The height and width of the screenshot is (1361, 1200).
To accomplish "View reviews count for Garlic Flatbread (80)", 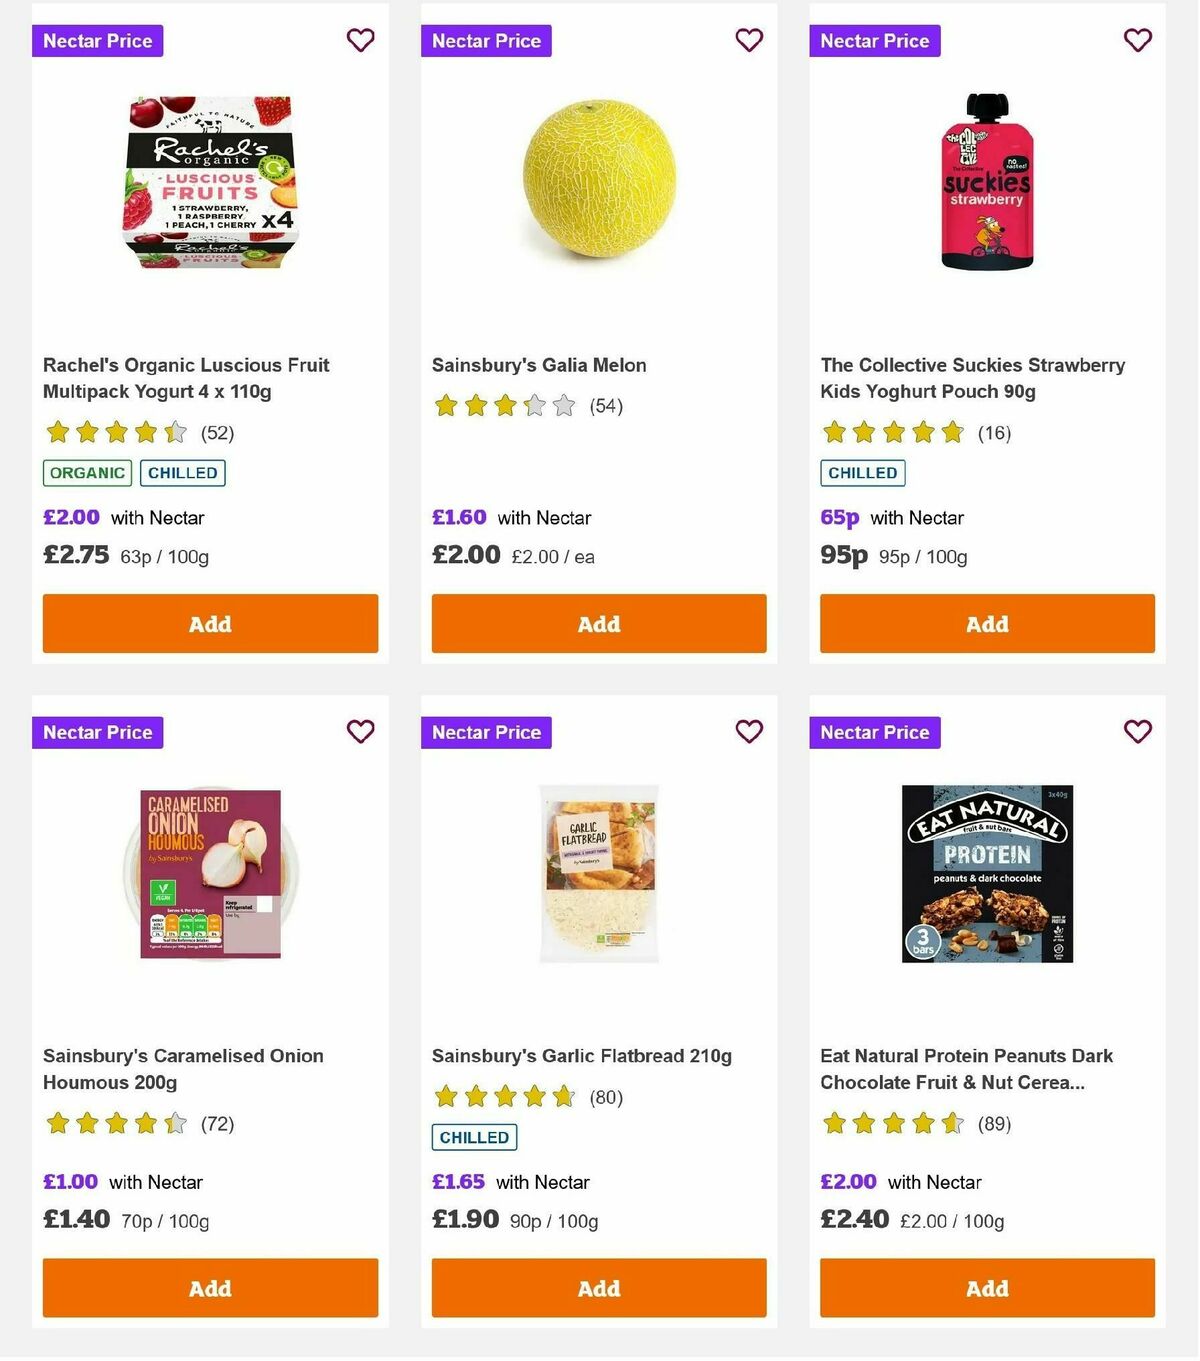I will pyautogui.click(x=604, y=1097).
